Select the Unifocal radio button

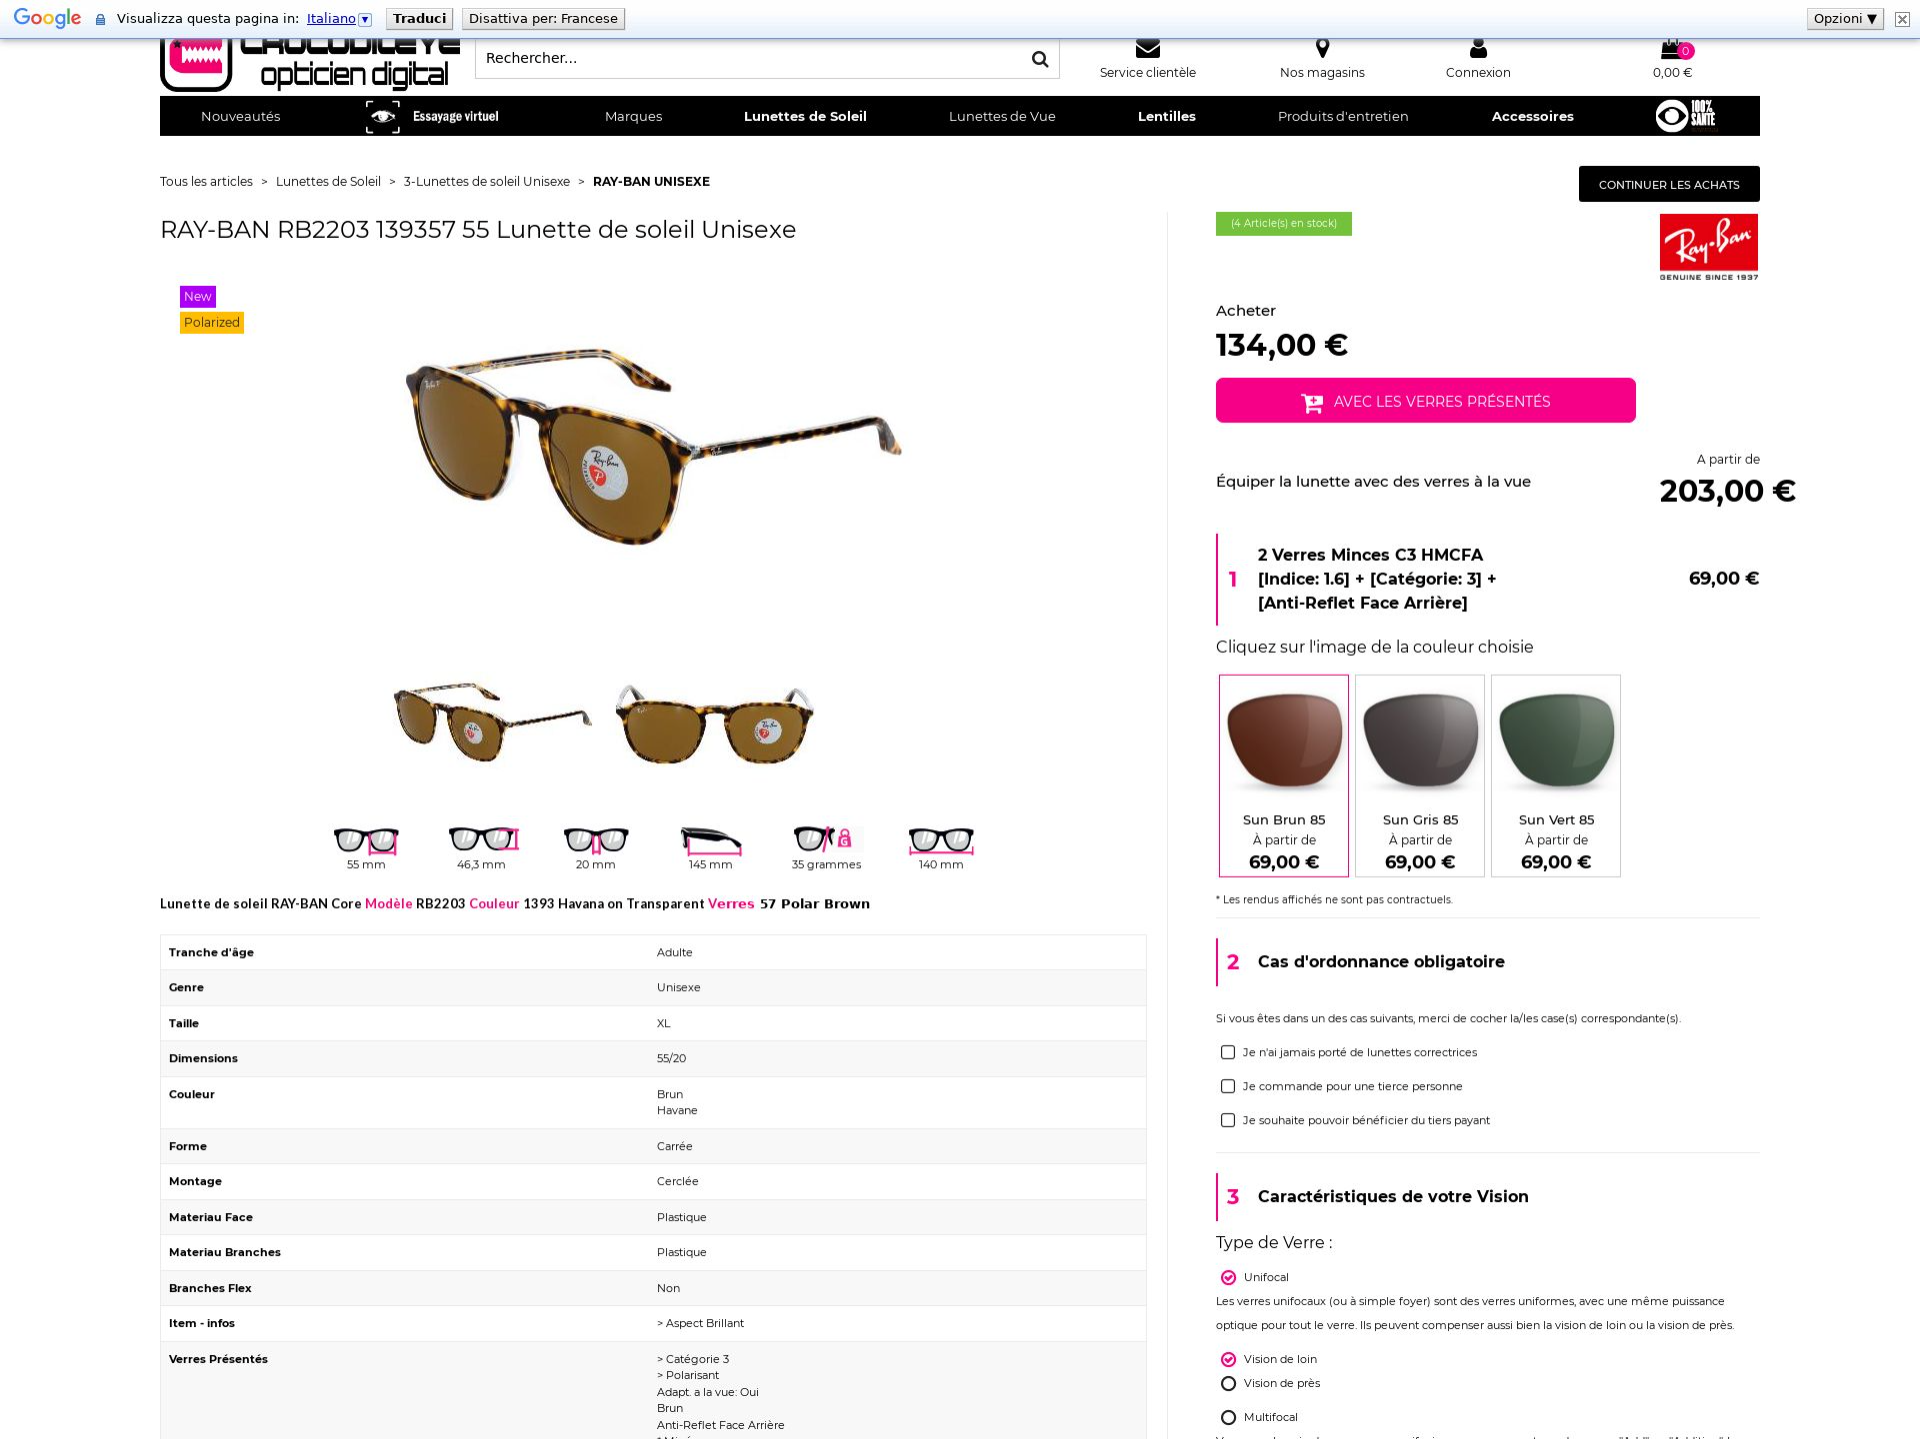[x=1228, y=1277]
